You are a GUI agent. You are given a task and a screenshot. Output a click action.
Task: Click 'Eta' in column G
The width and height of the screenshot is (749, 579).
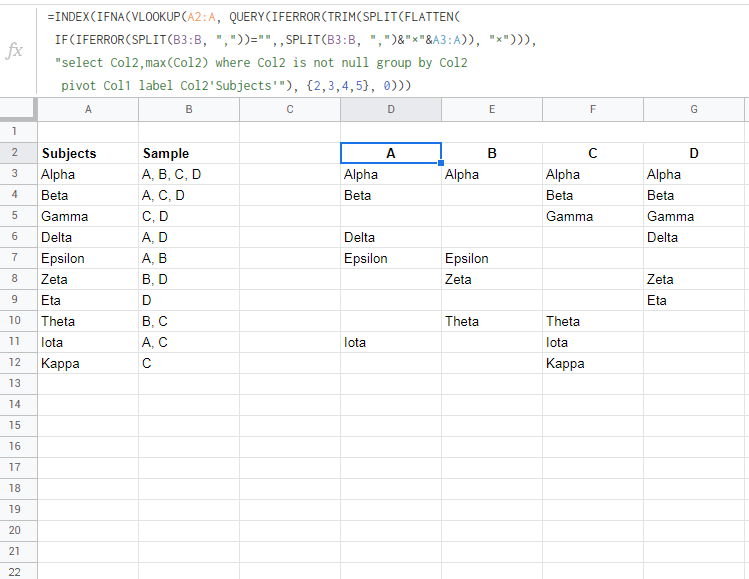pyautogui.click(x=694, y=300)
